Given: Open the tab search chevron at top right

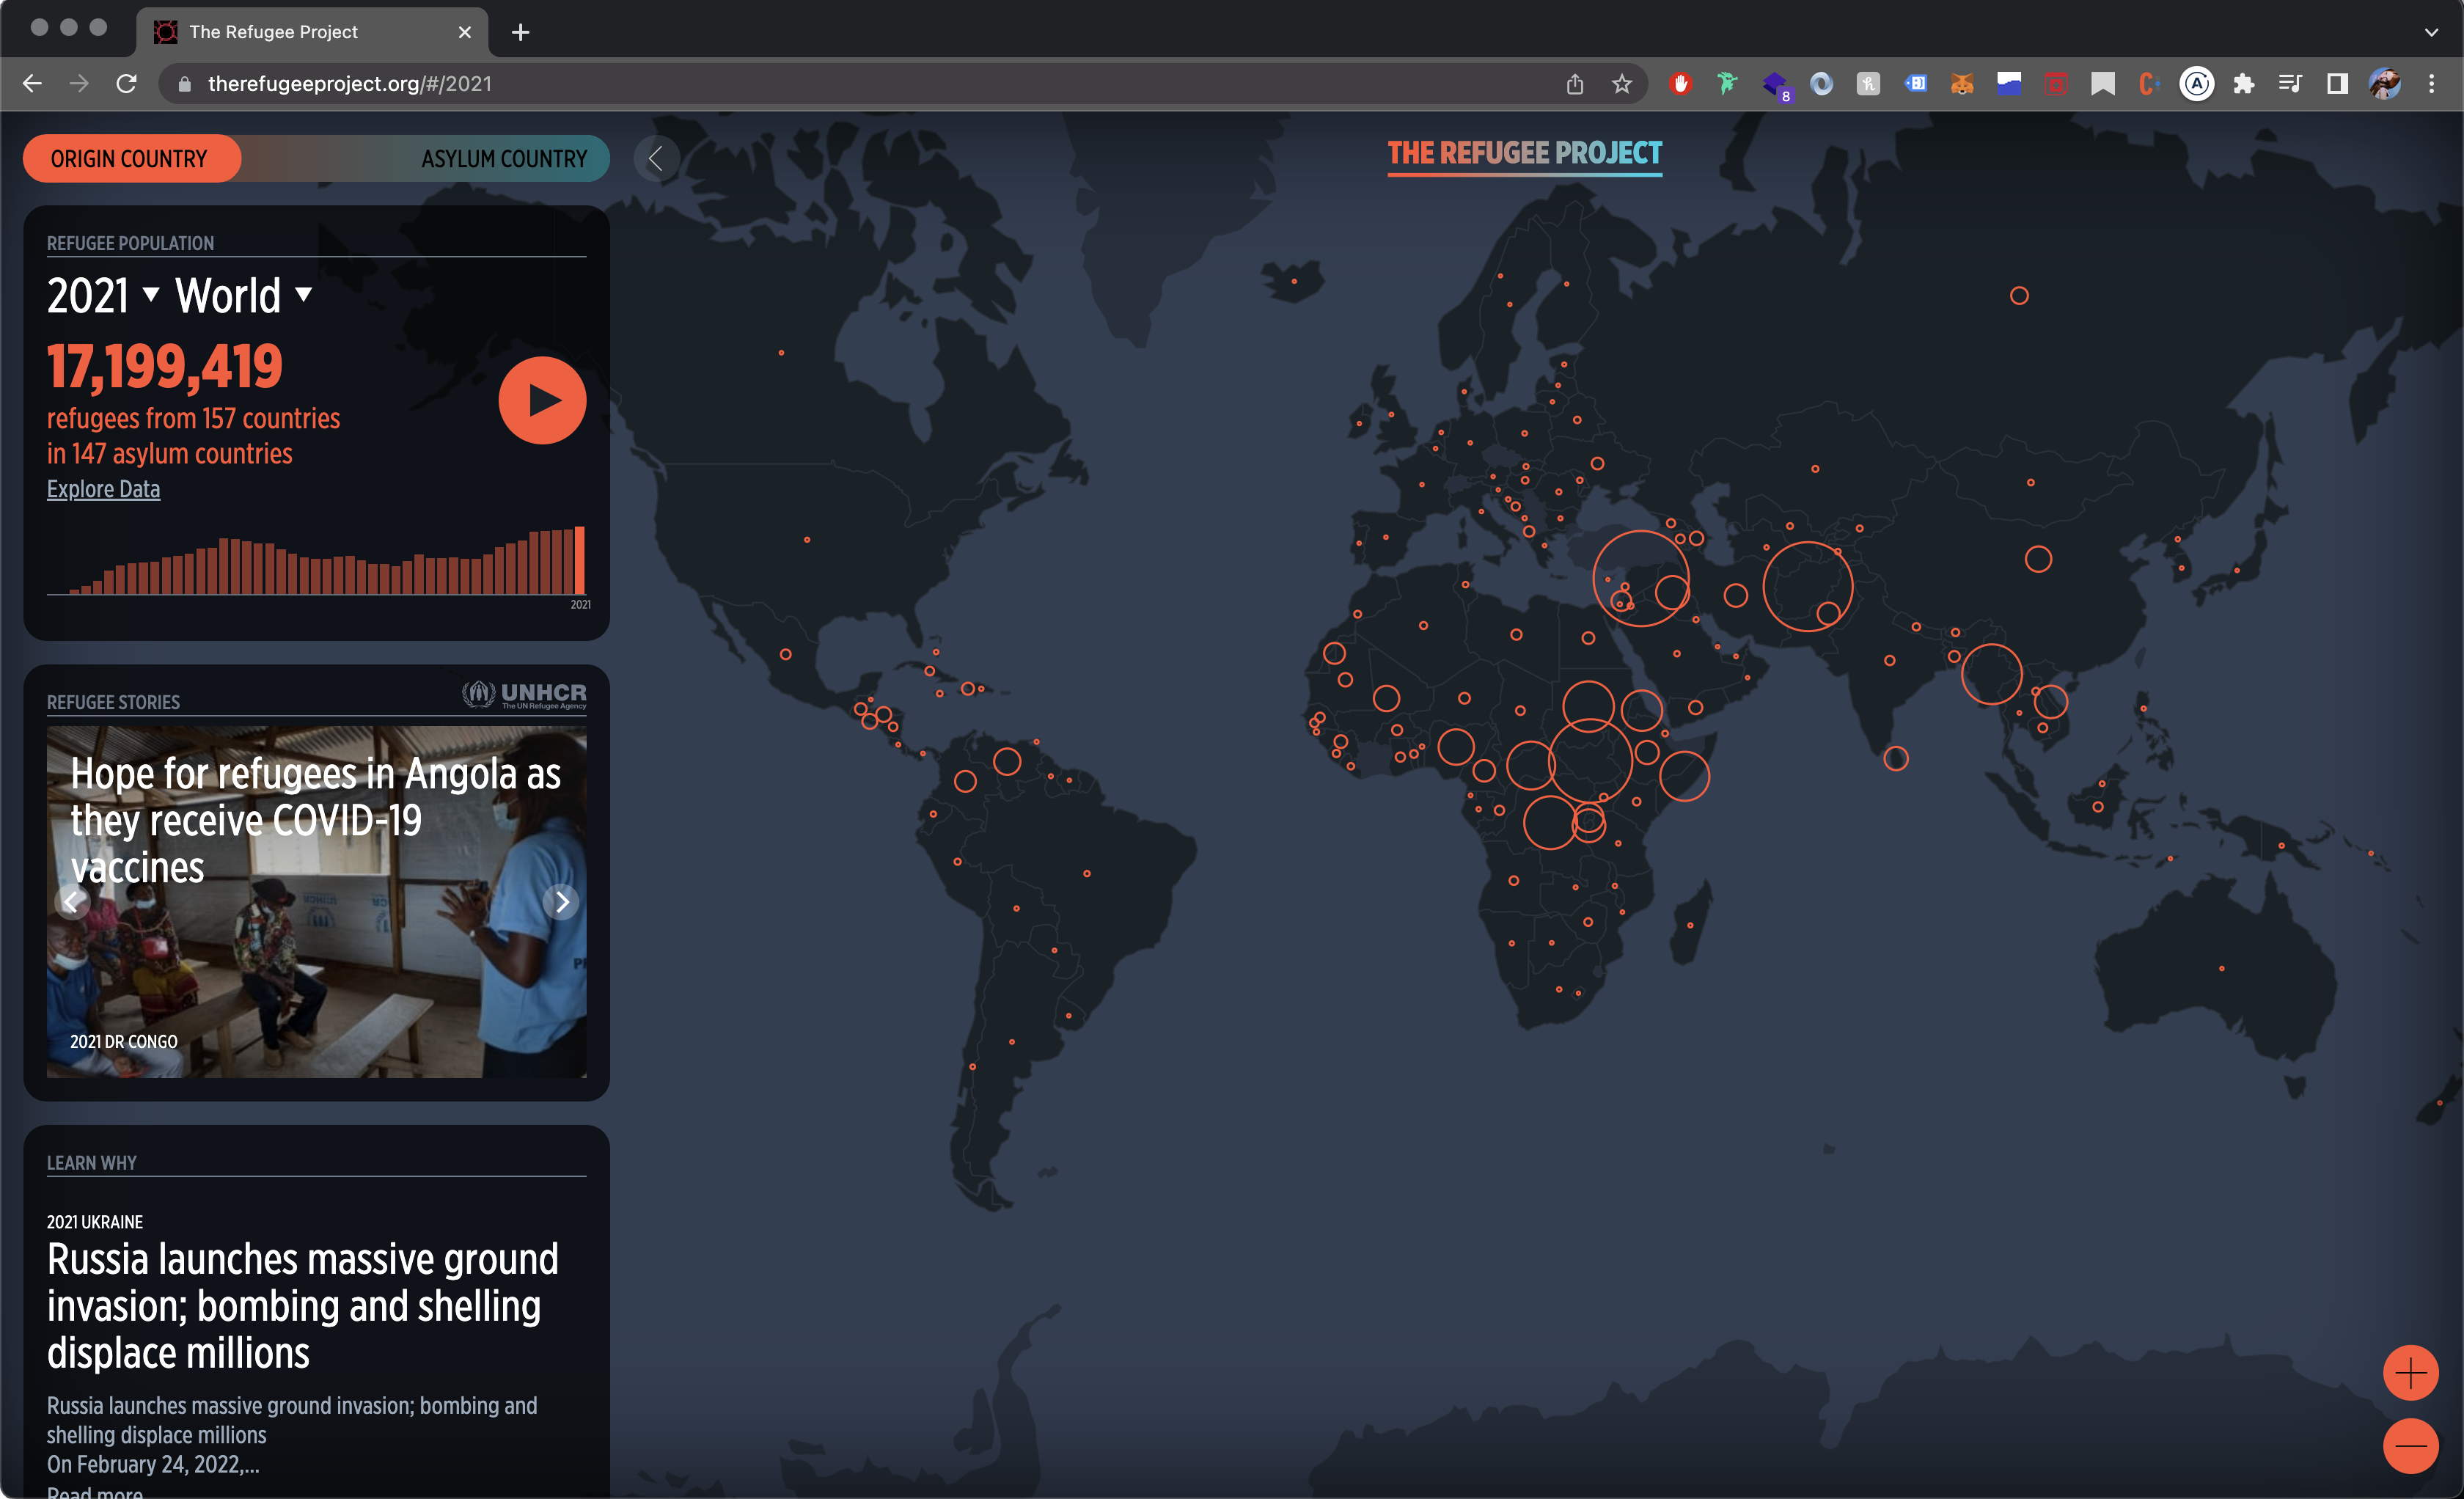Looking at the screenshot, I should coord(2431,32).
